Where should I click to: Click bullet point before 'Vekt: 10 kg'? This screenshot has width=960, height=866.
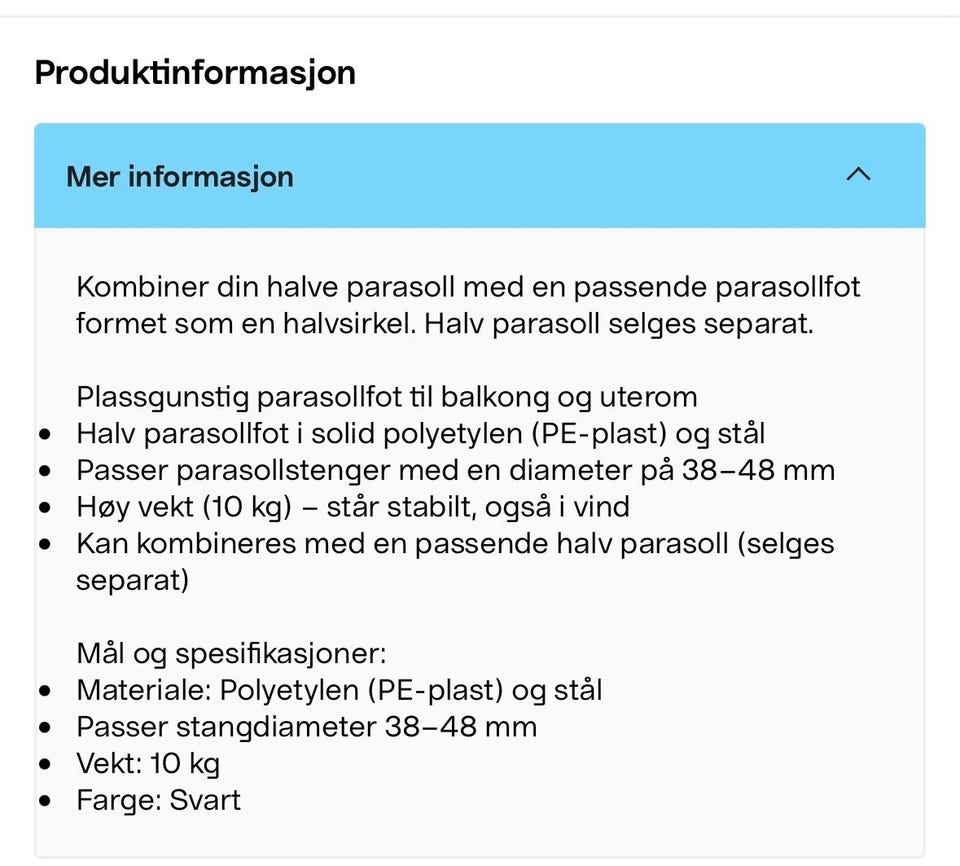click(45, 764)
